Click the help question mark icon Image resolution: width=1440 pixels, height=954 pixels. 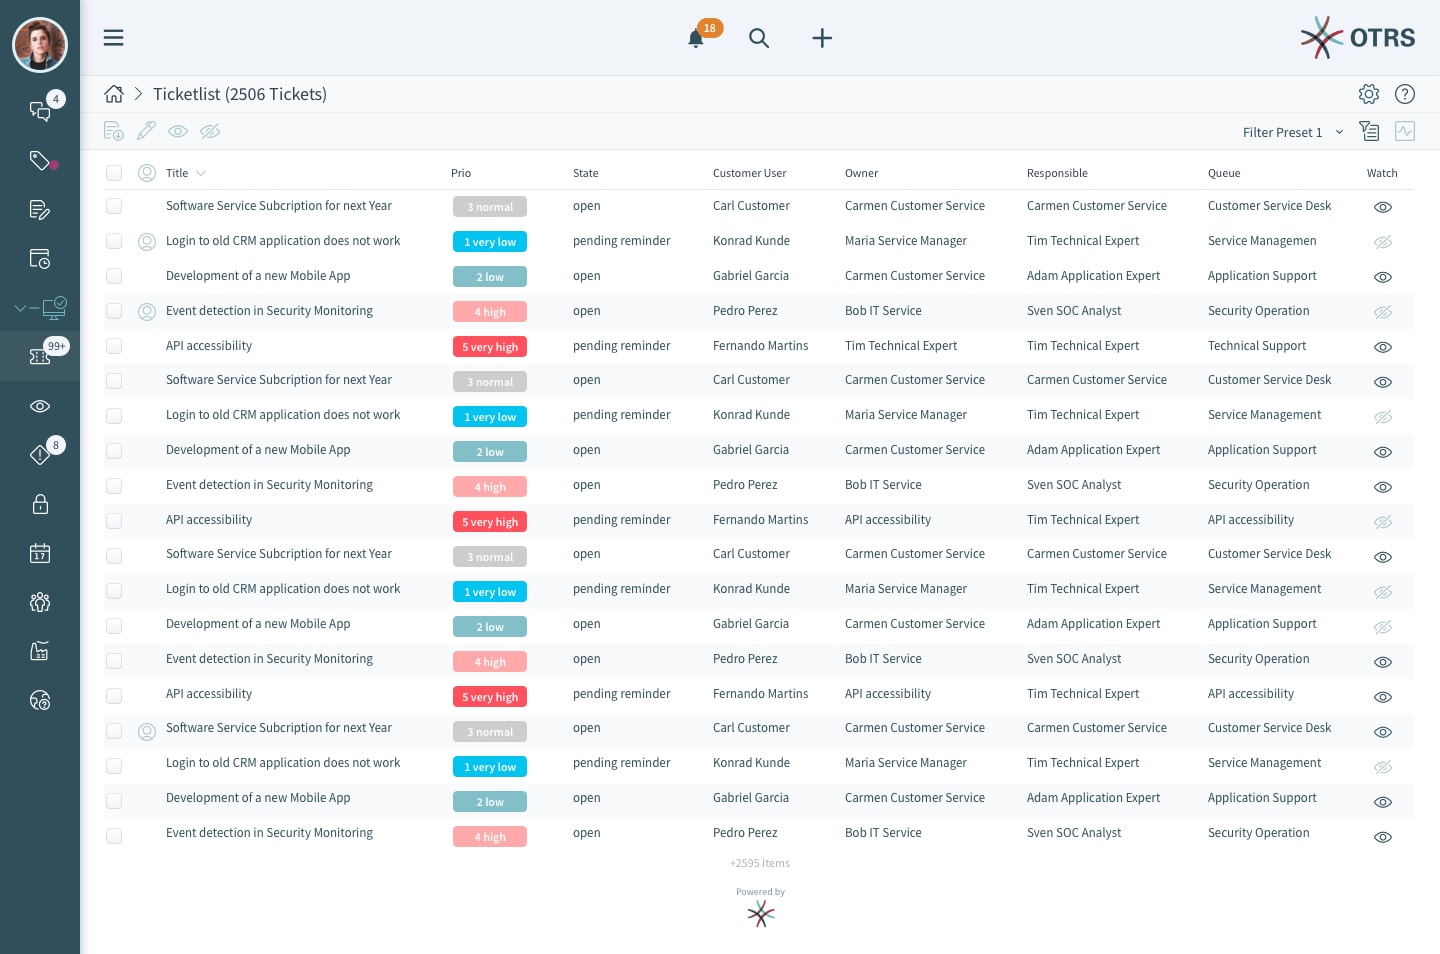(x=1405, y=94)
